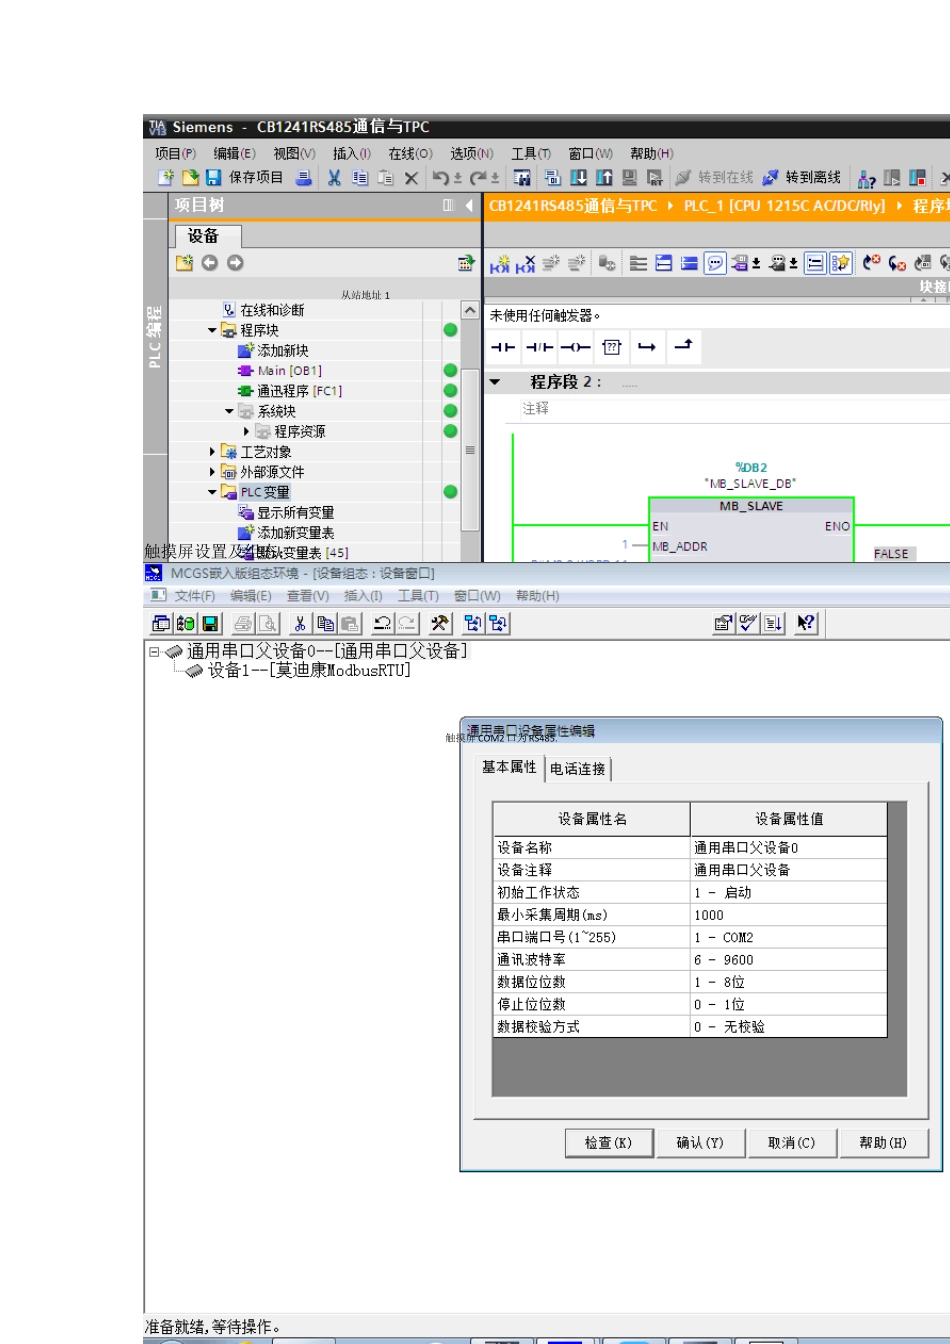The height and width of the screenshot is (1344, 950).
Task: Insert an empty box instruction
Action: tap(612, 347)
